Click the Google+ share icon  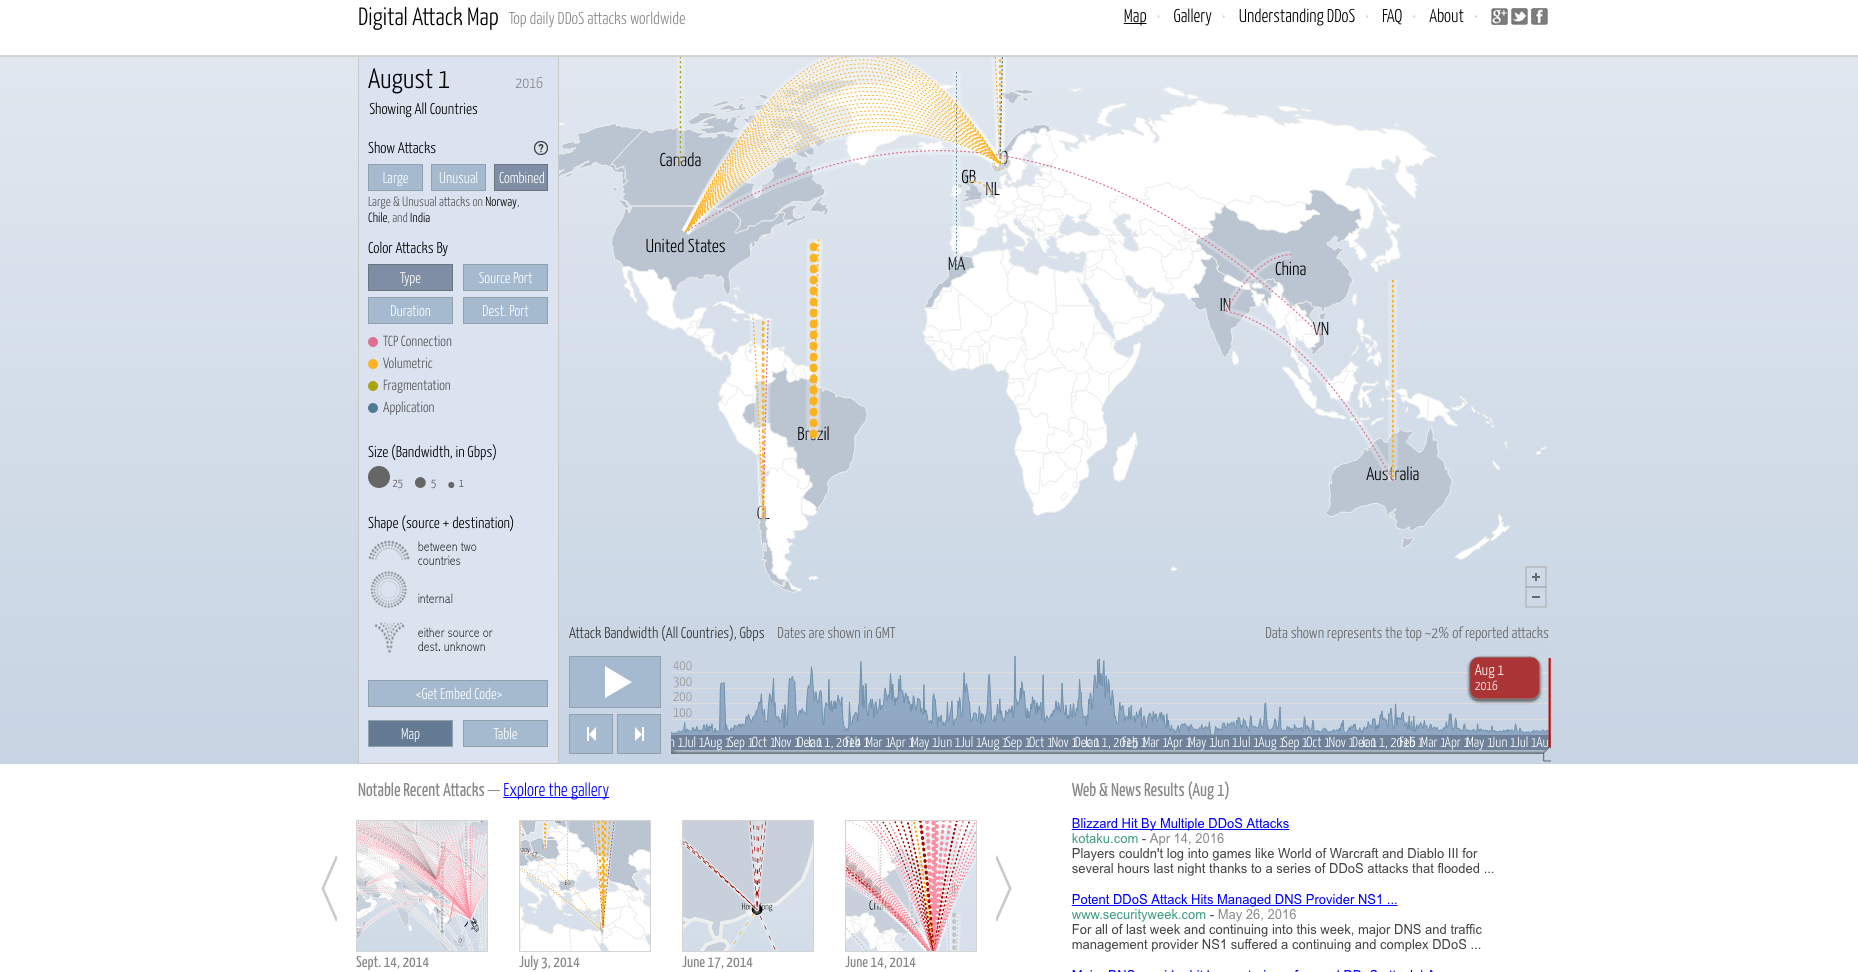coord(1500,16)
